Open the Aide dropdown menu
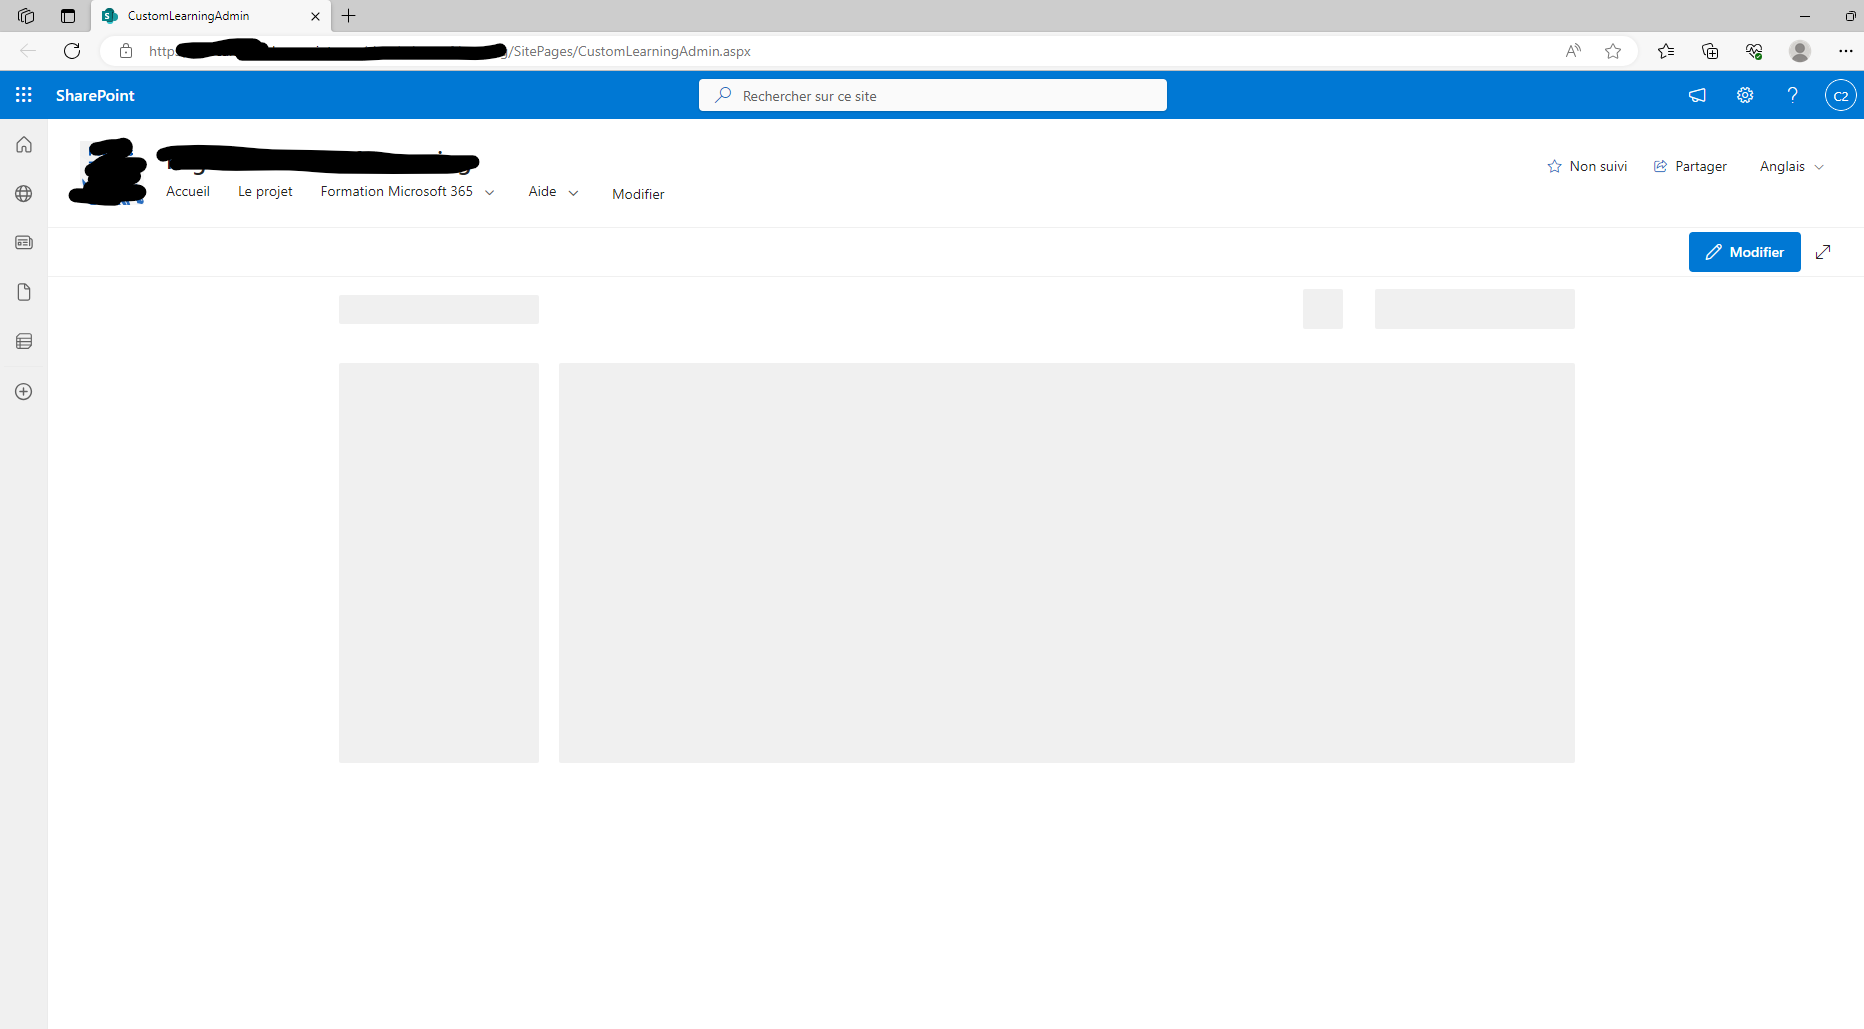The height and width of the screenshot is (1029, 1864). 552,191
